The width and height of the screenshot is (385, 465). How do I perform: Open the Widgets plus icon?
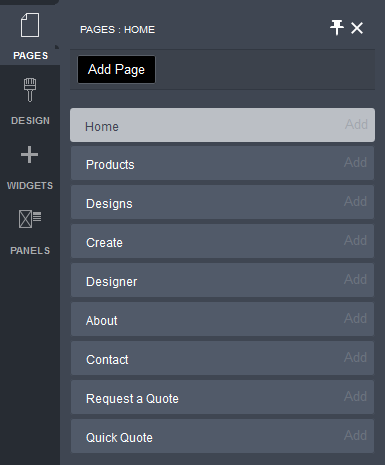(x=29, y=155)
